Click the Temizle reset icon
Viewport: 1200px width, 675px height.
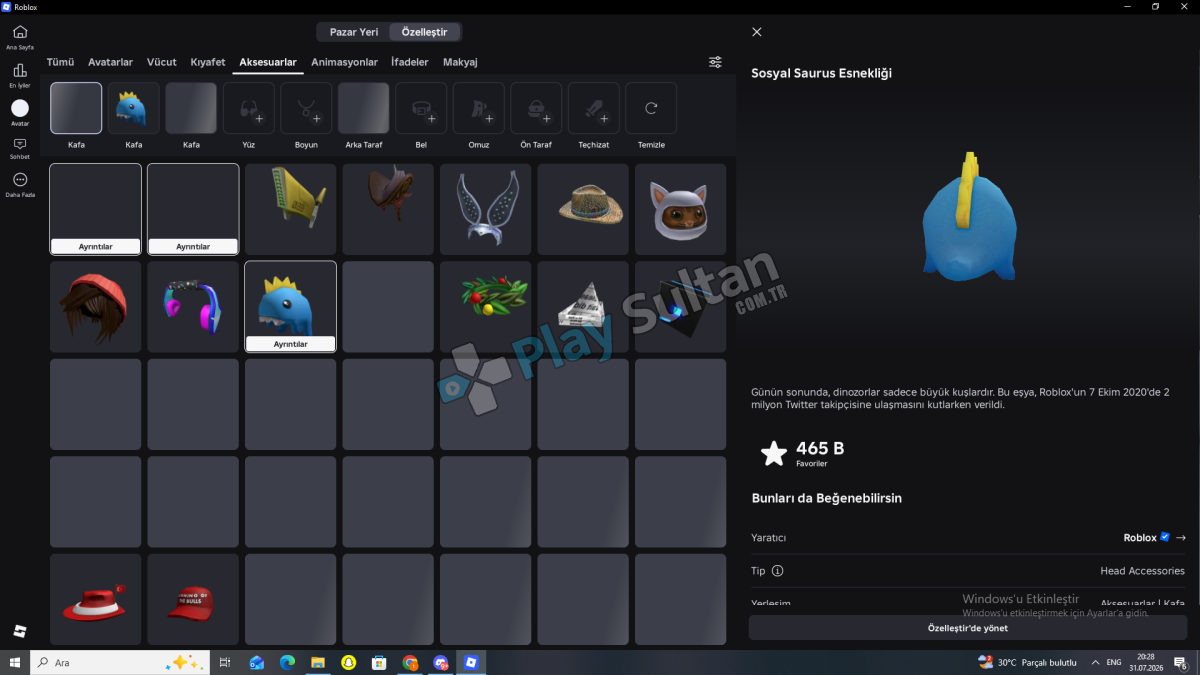[651, 108]
